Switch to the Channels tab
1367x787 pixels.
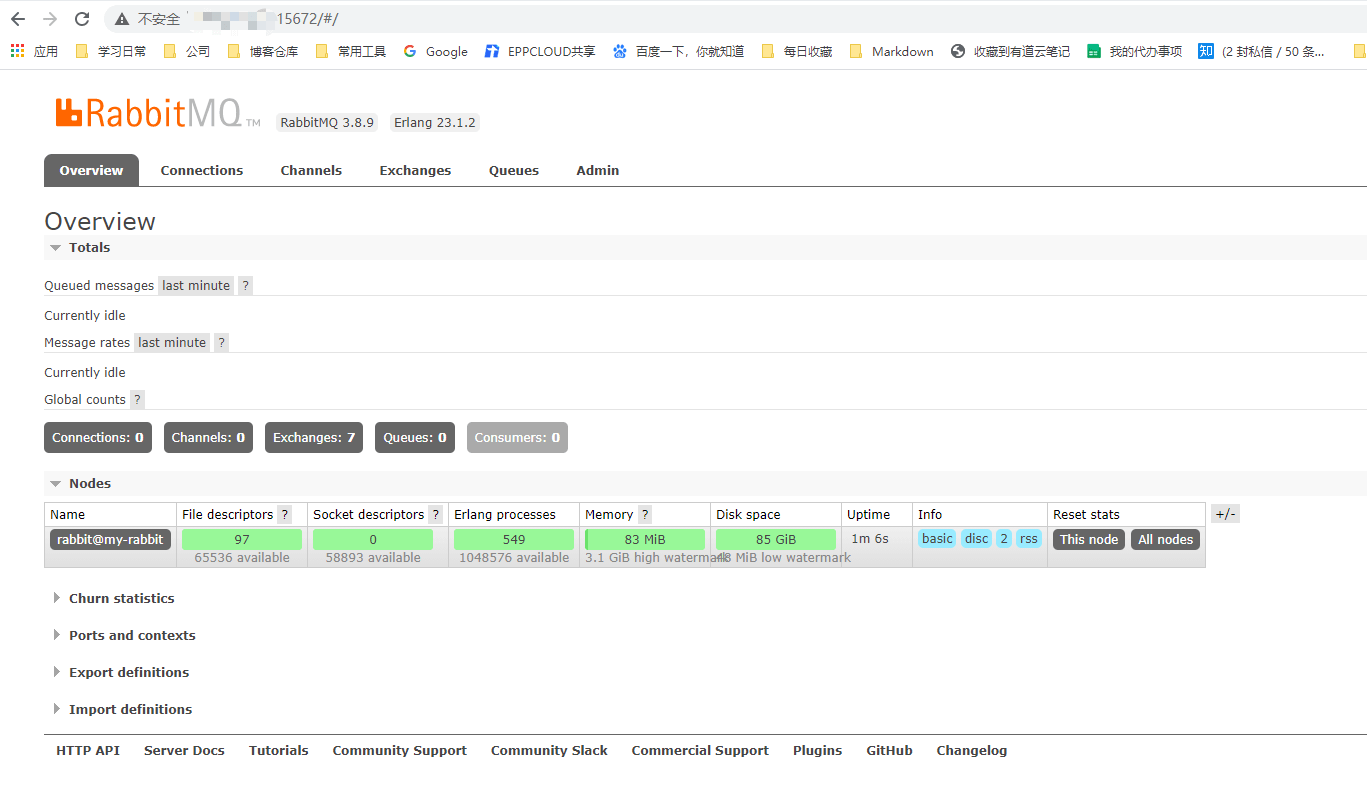[311, 170]
